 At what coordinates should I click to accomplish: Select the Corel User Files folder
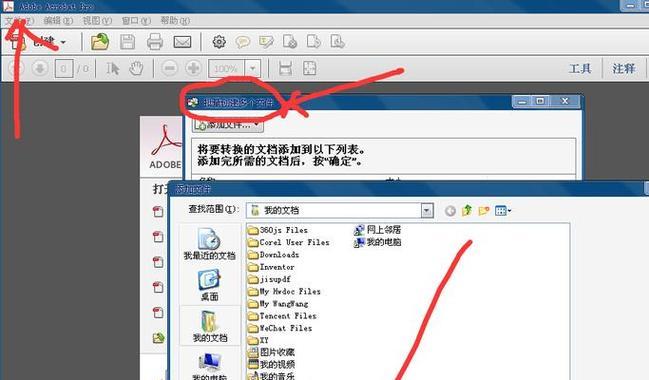tap(288, 243)
